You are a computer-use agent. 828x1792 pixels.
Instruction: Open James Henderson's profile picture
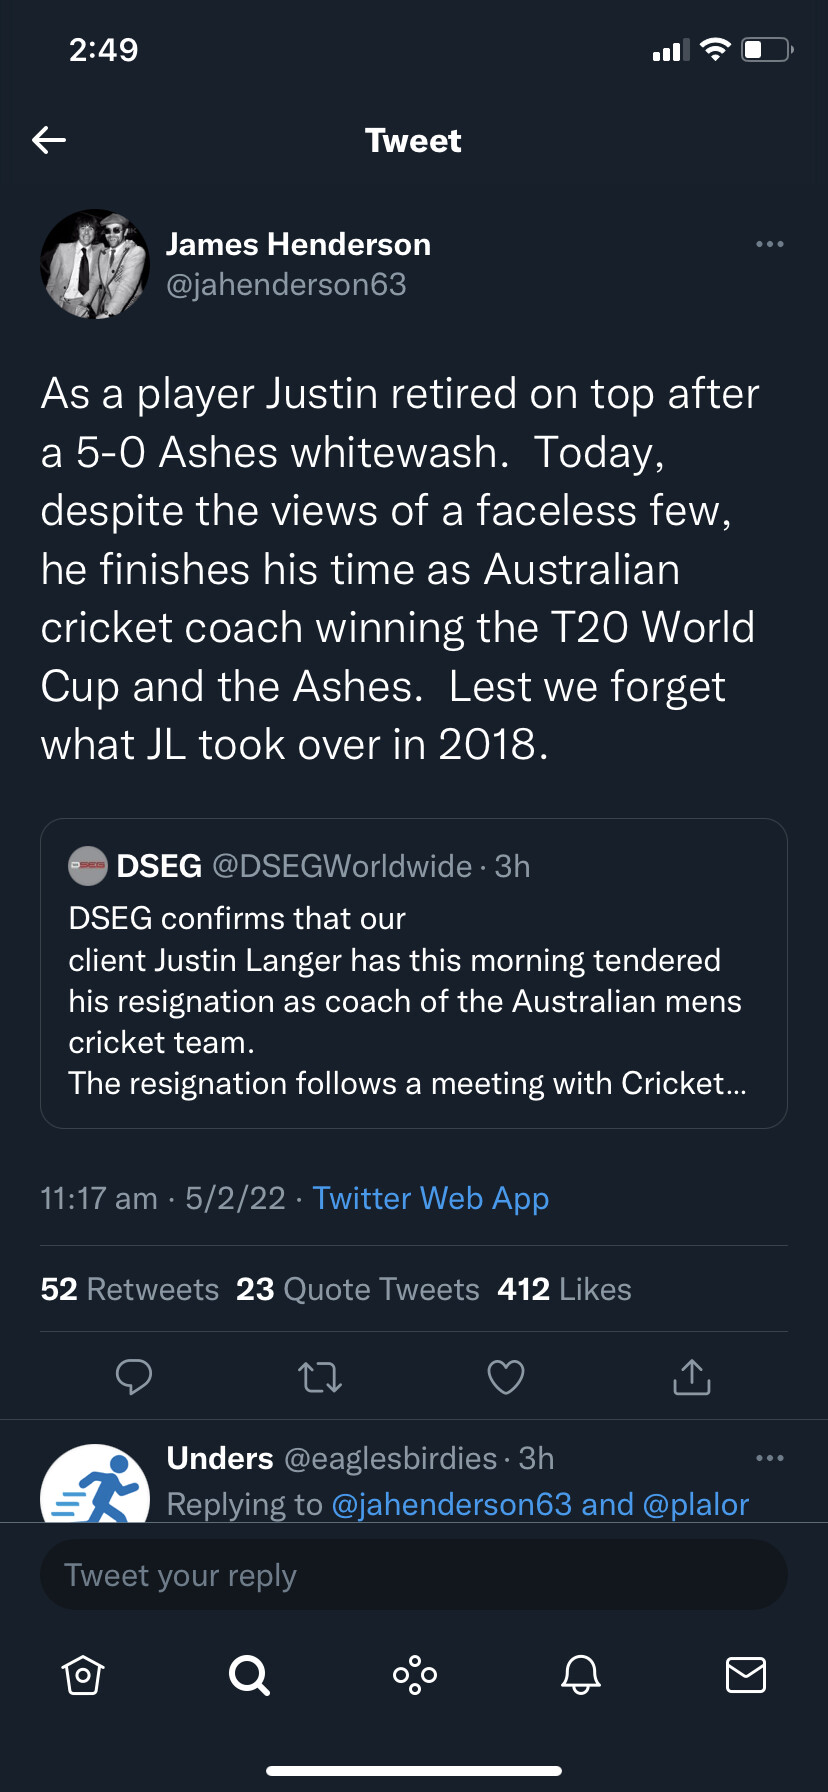coord(95,264)
